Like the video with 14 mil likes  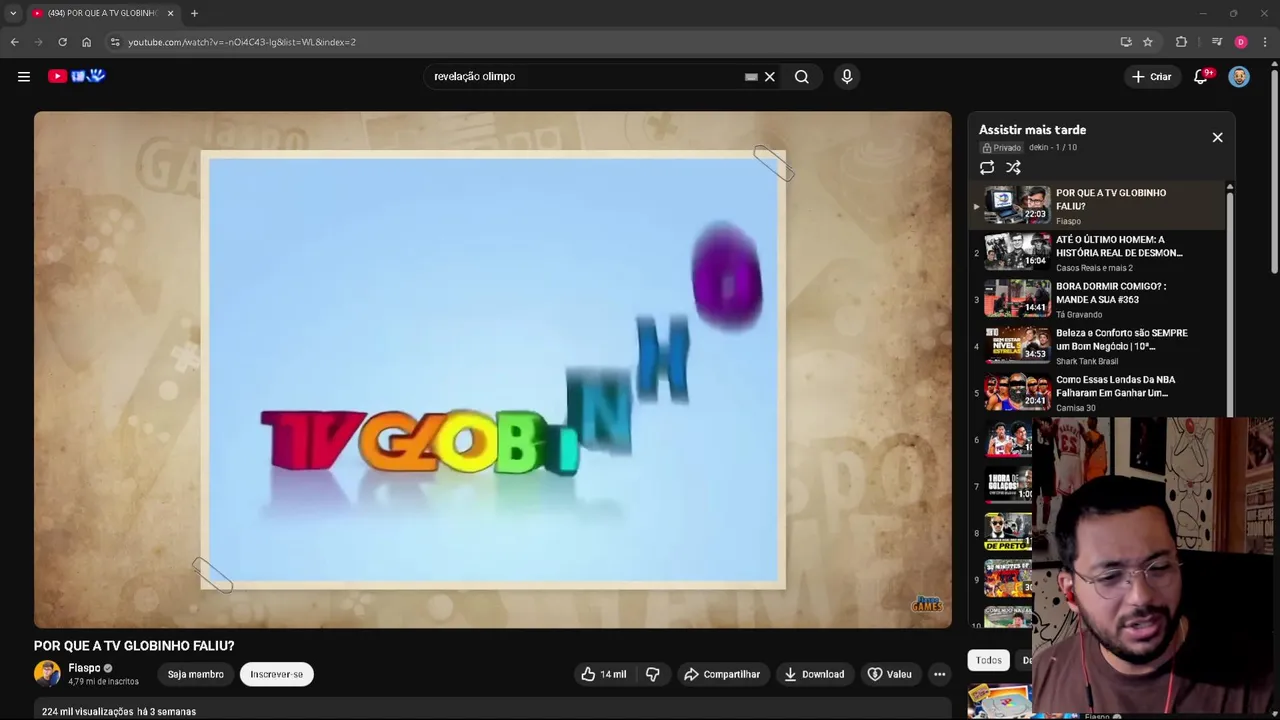[604, 674]
